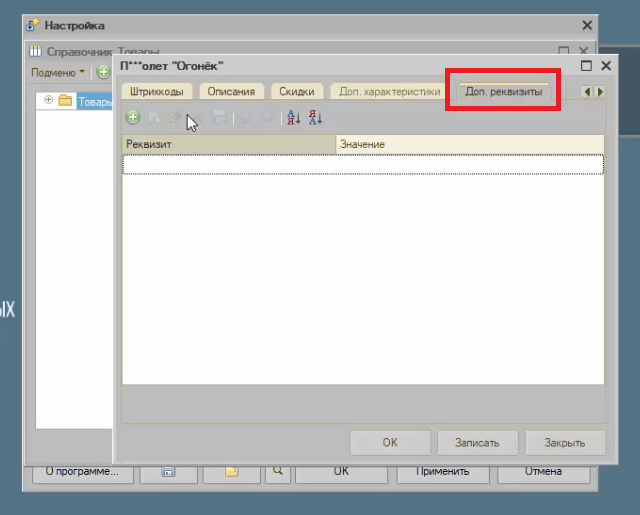Click the green Add attribute icon
The width and height of the screenshot is (640, 515).
point(132,118)
